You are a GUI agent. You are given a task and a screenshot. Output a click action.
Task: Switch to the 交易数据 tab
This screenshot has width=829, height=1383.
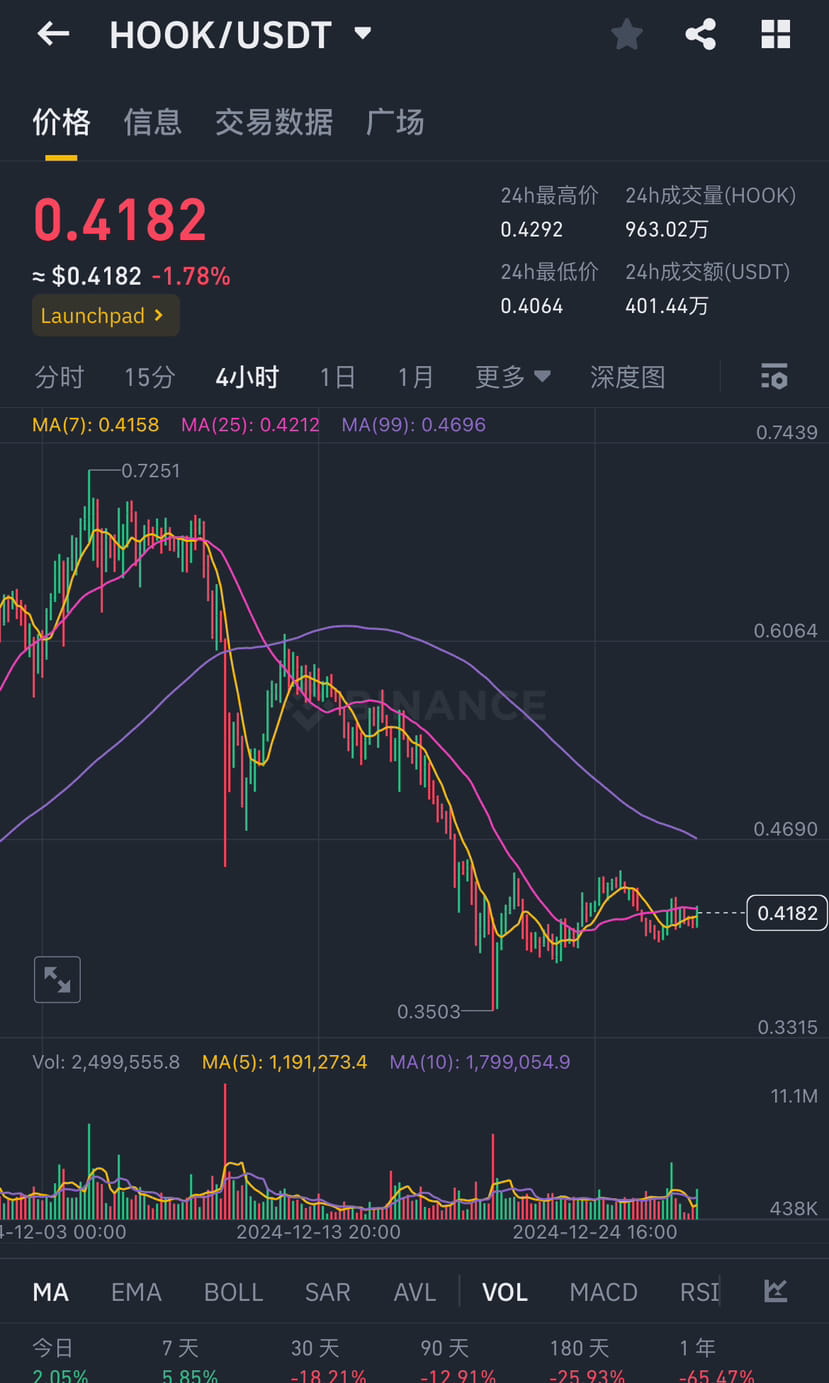tap(273, 121)
